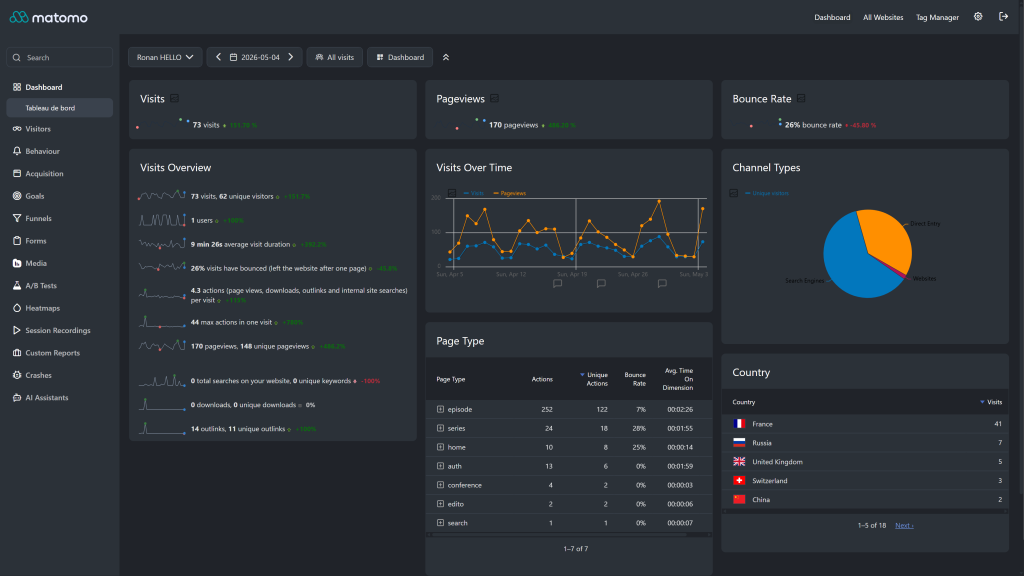Expand the episode row in Page Type
The image size is (1024, 576).
[440, 409]
